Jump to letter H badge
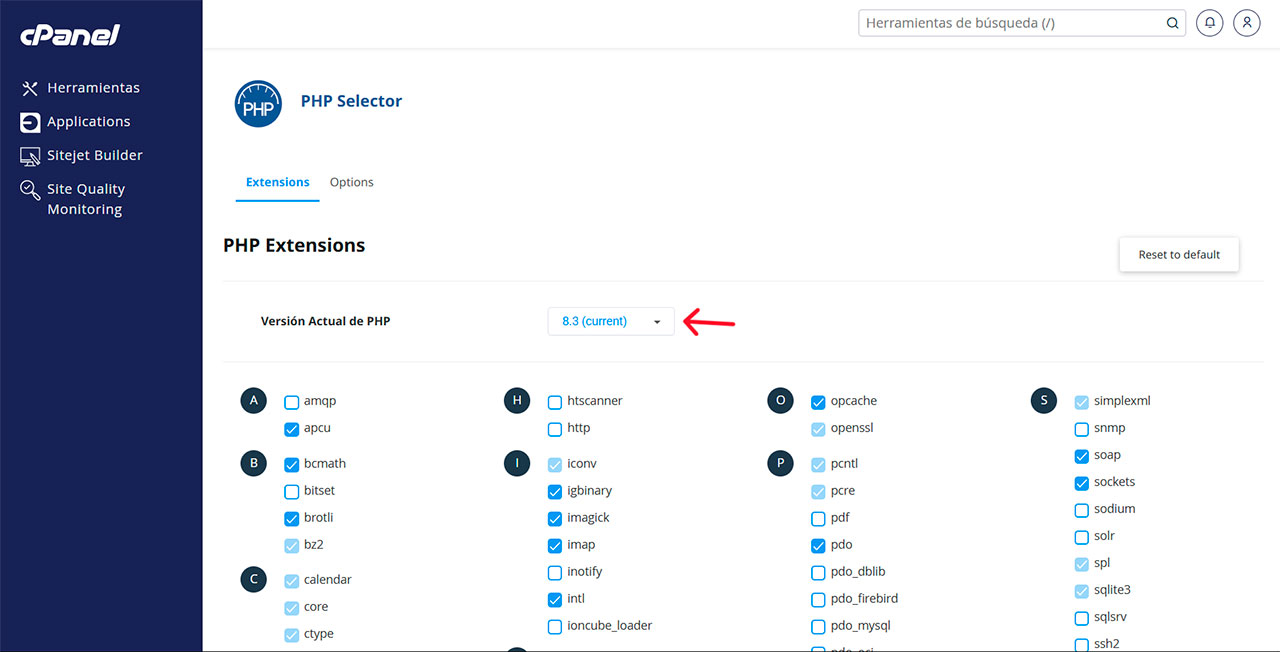The image size is (1280, 652). tap(517, 401)
